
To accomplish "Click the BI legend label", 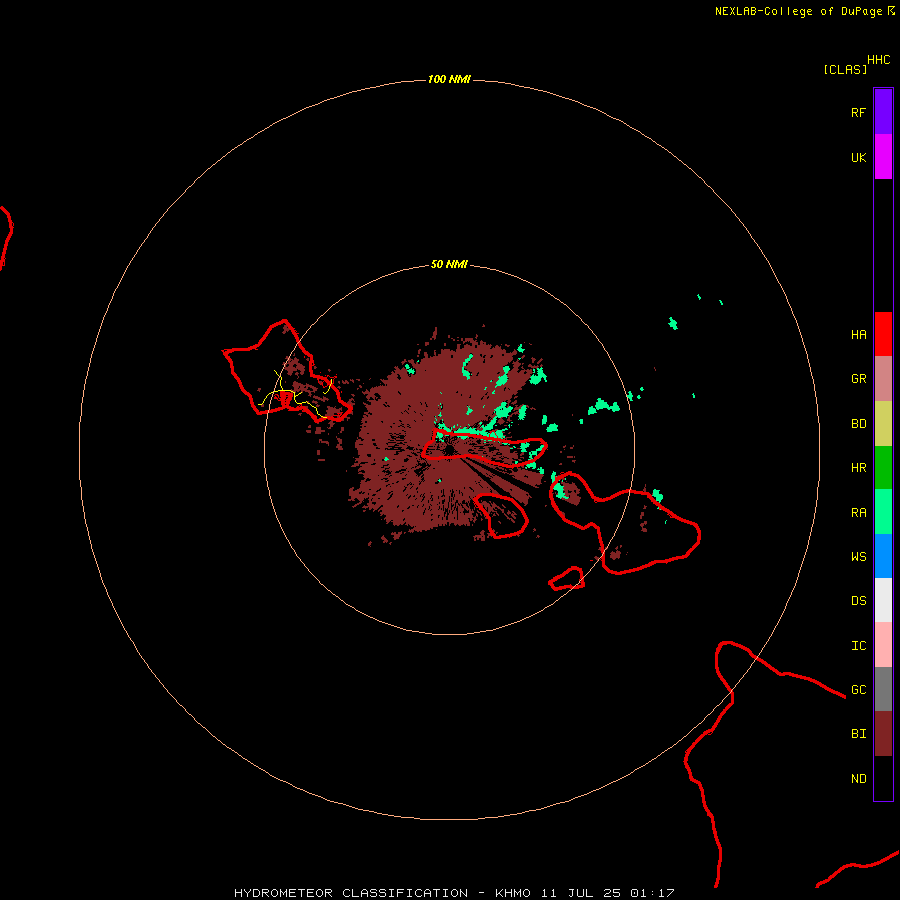I will pyautogui.click(x=859, y=734).
